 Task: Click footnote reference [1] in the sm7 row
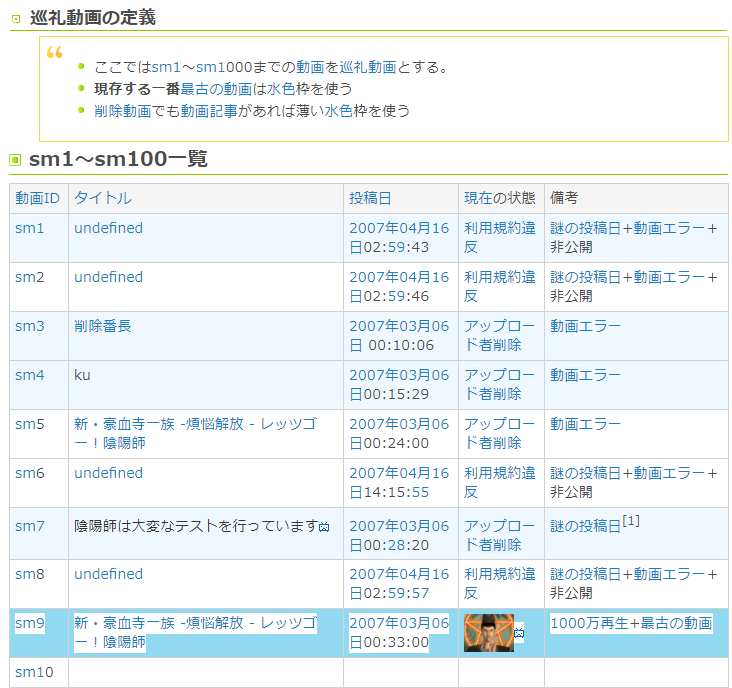[631, 520]
